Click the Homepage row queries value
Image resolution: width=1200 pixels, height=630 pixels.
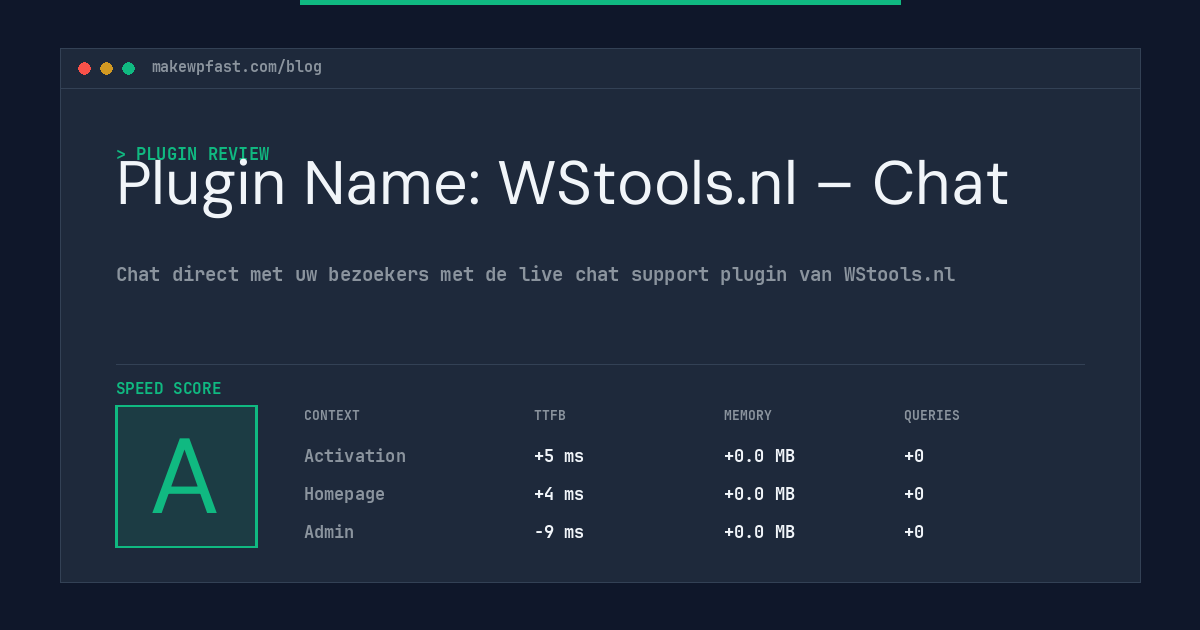[x=914, y=494]
